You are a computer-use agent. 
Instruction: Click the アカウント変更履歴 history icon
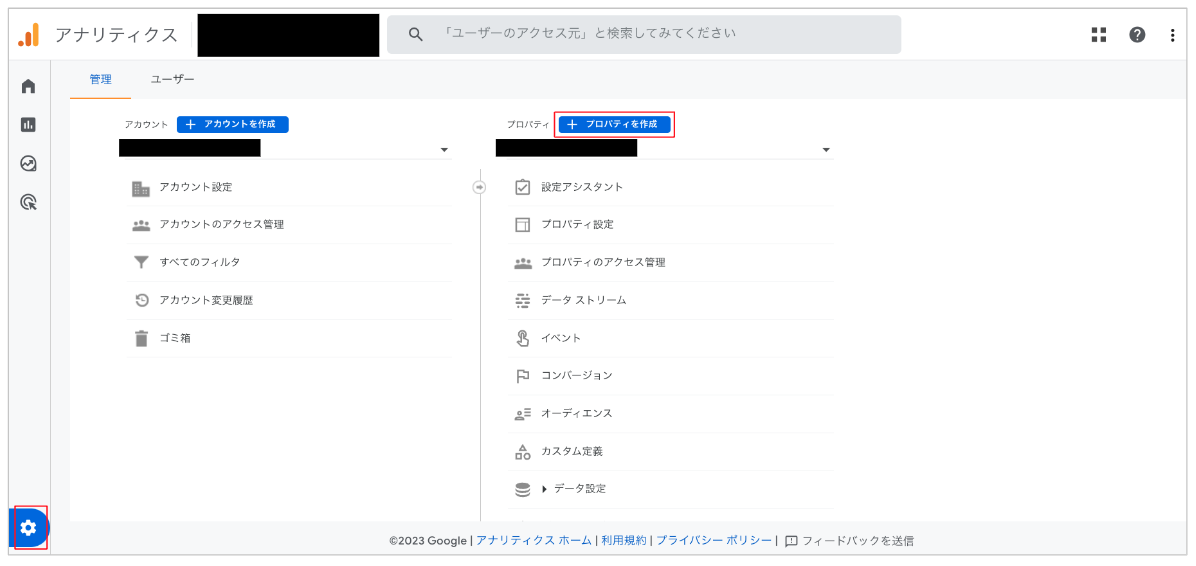pos(141,301)
